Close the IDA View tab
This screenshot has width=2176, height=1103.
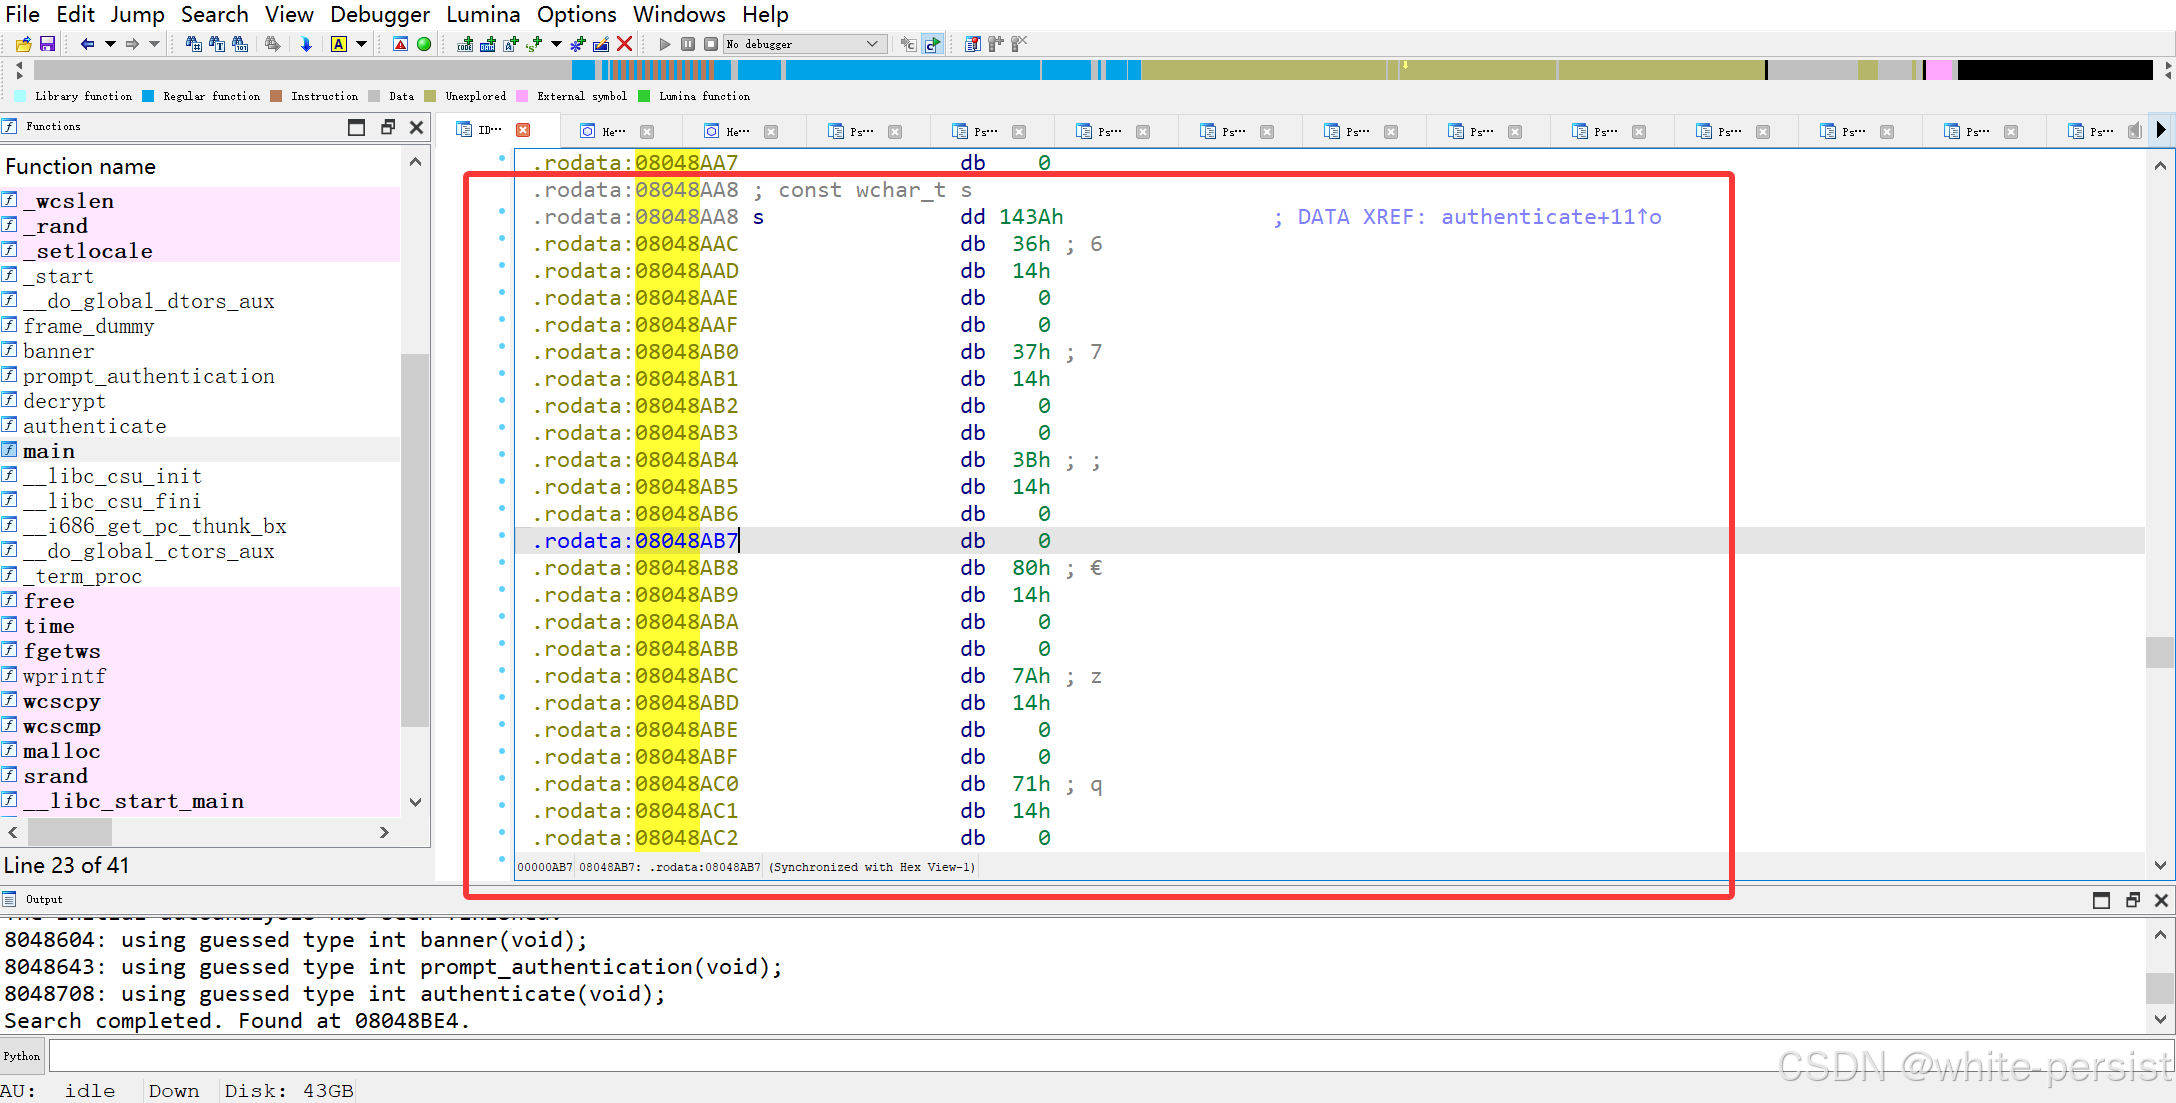(x=523, y=130)
